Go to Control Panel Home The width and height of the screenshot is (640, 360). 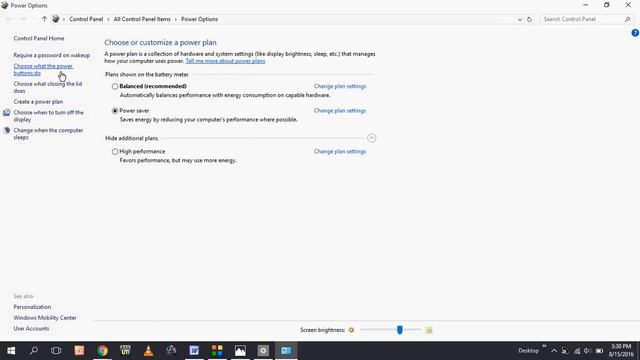click(39, 38)
